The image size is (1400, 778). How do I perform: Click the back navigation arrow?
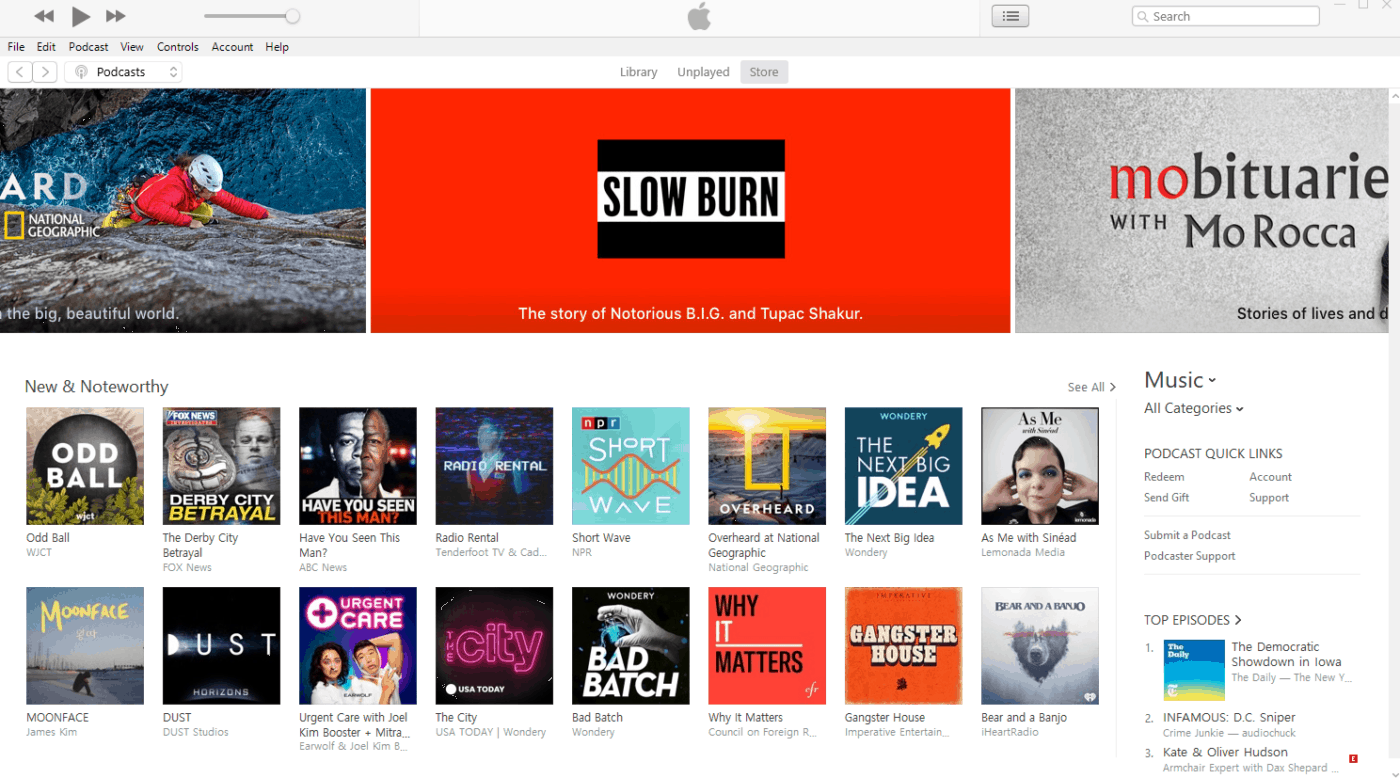click(19, 71)
